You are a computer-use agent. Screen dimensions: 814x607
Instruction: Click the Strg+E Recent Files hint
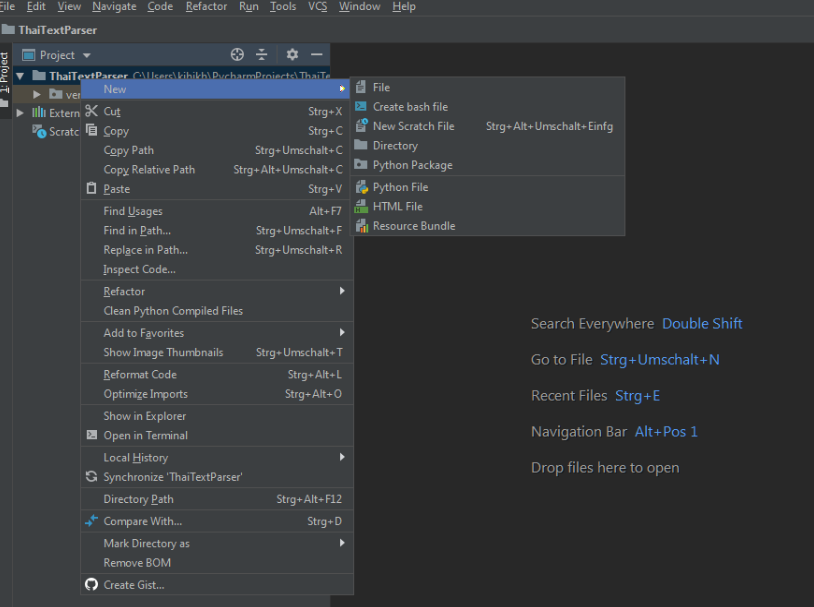click(x=637, y=396)
